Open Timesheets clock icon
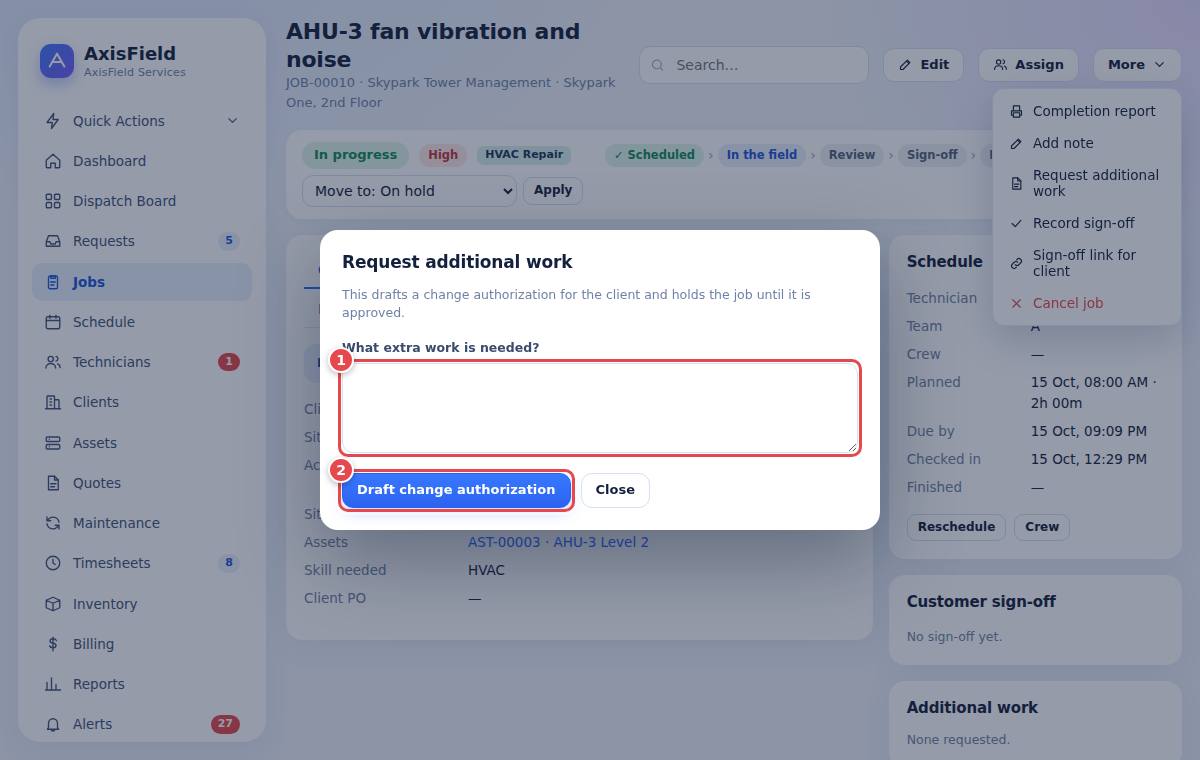This screenshot has height=760, width=1200. pyautogui.click(x=53, y=563)
